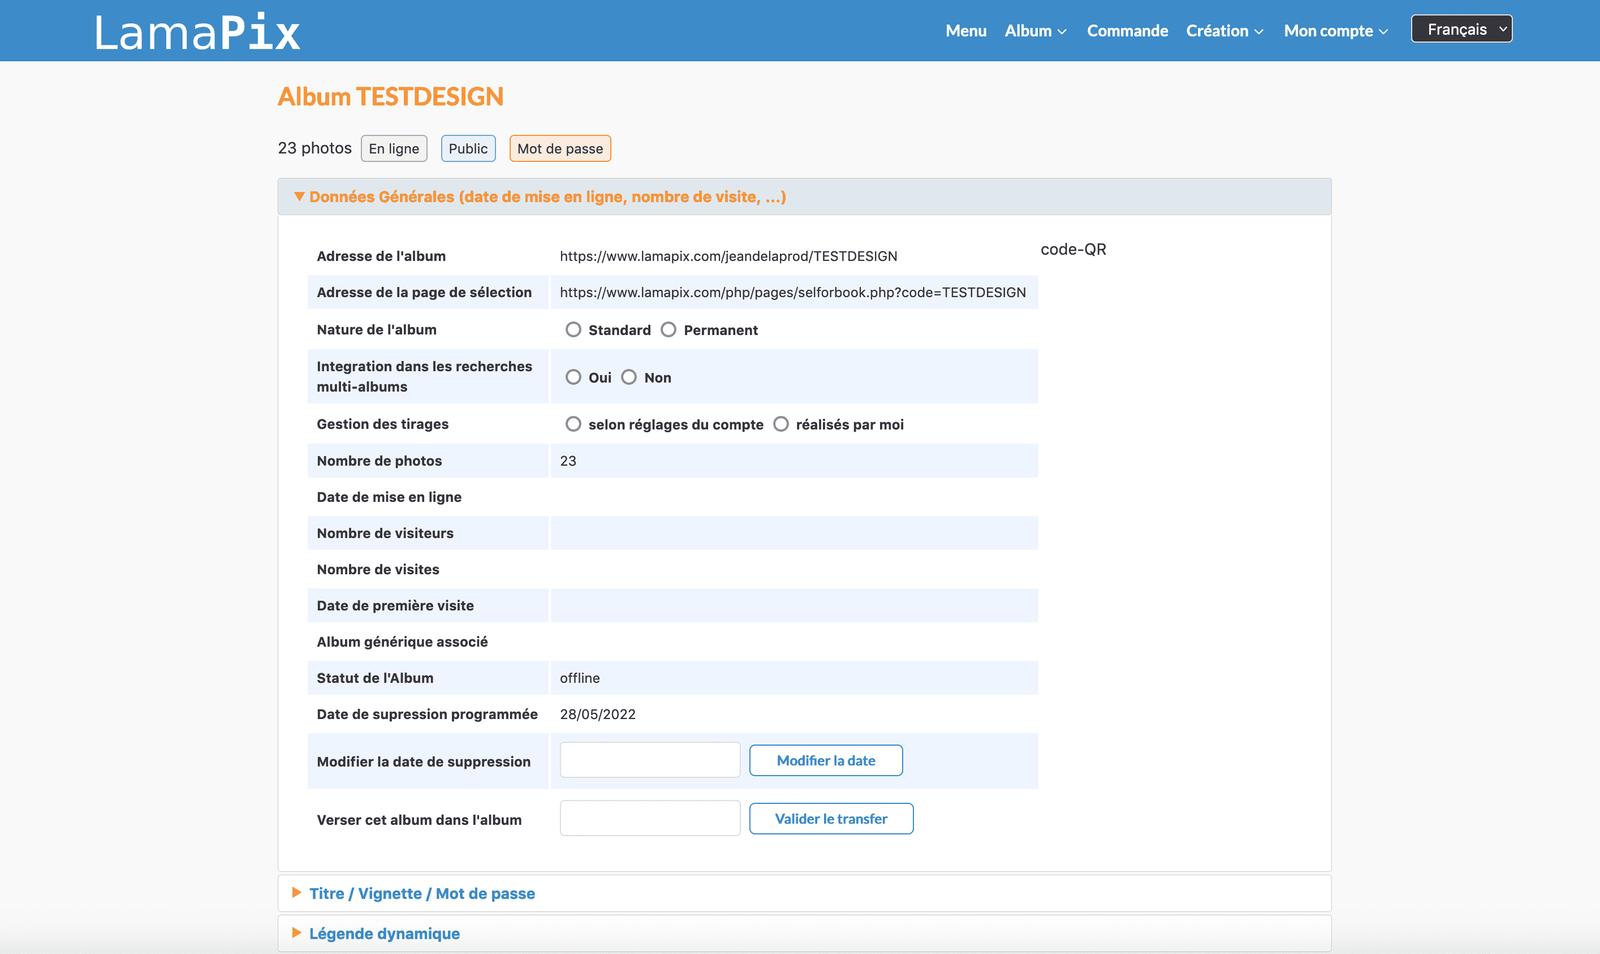Click the deletion date input field
The width and height of the screenshot is (1600, 954).
click(x=650, y=760)
